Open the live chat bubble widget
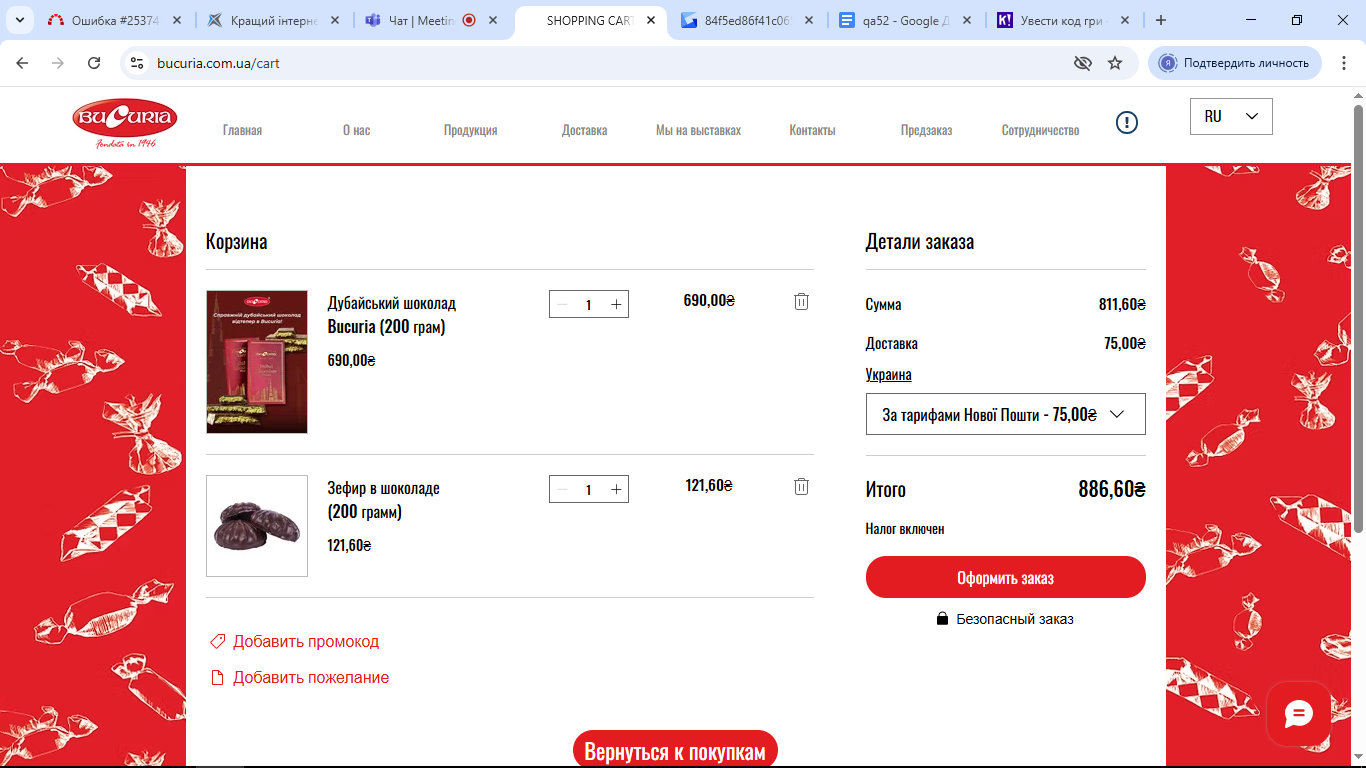 coord(1298,713)
